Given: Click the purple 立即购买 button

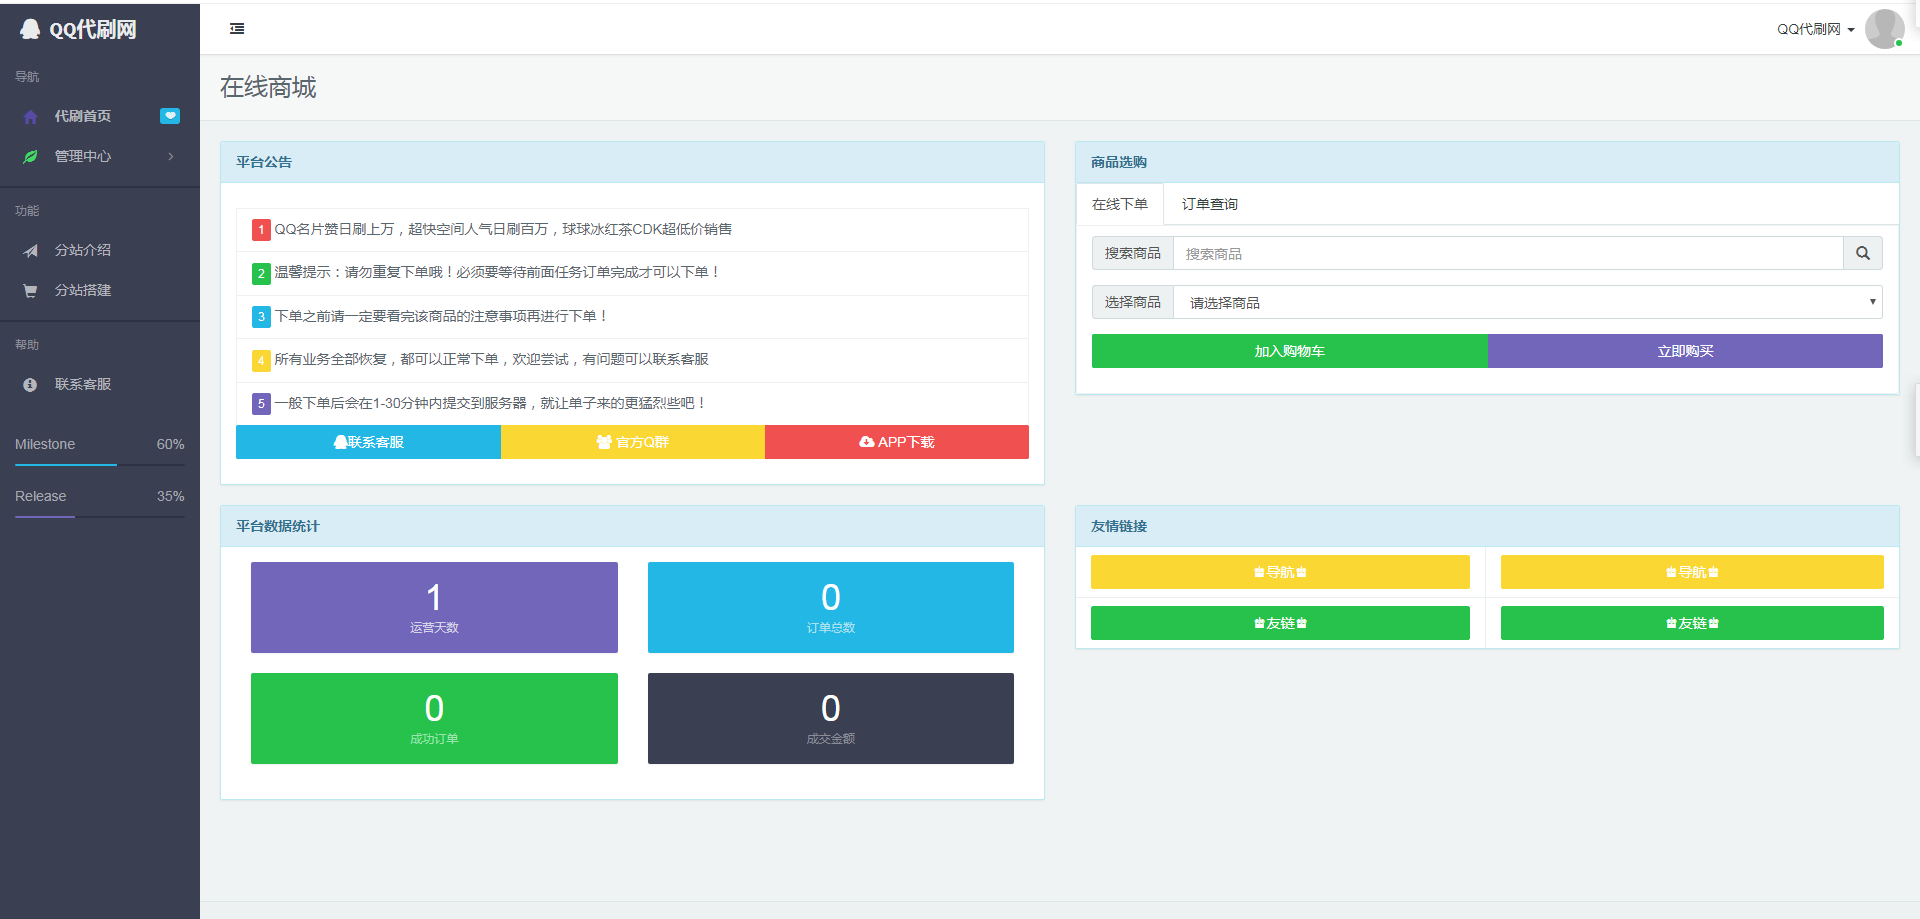Looking at the screenshot, I should pyautogui.click(x=1685, y=351).
